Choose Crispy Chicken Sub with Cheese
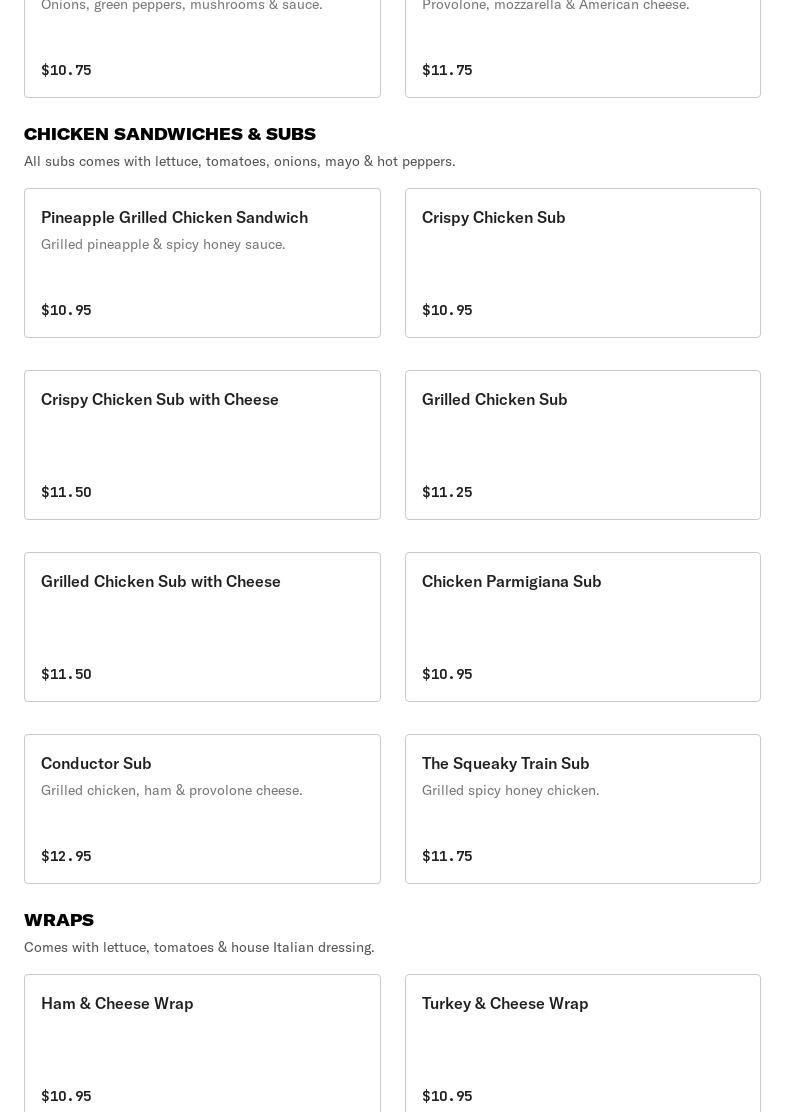 pyautogui.click(x=202, y=445)
